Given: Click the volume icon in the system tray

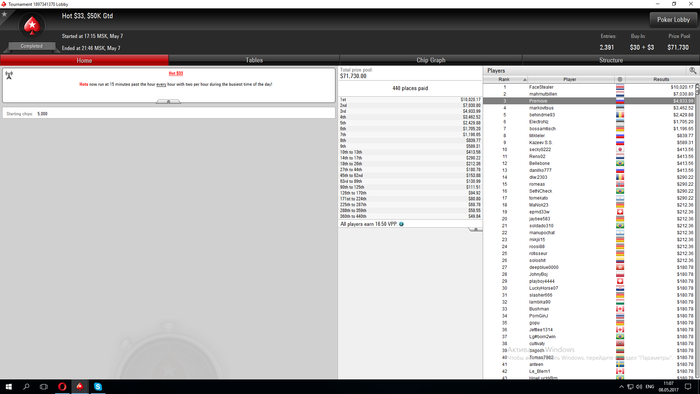Looking at the screenshot, I should pos(639,387).
